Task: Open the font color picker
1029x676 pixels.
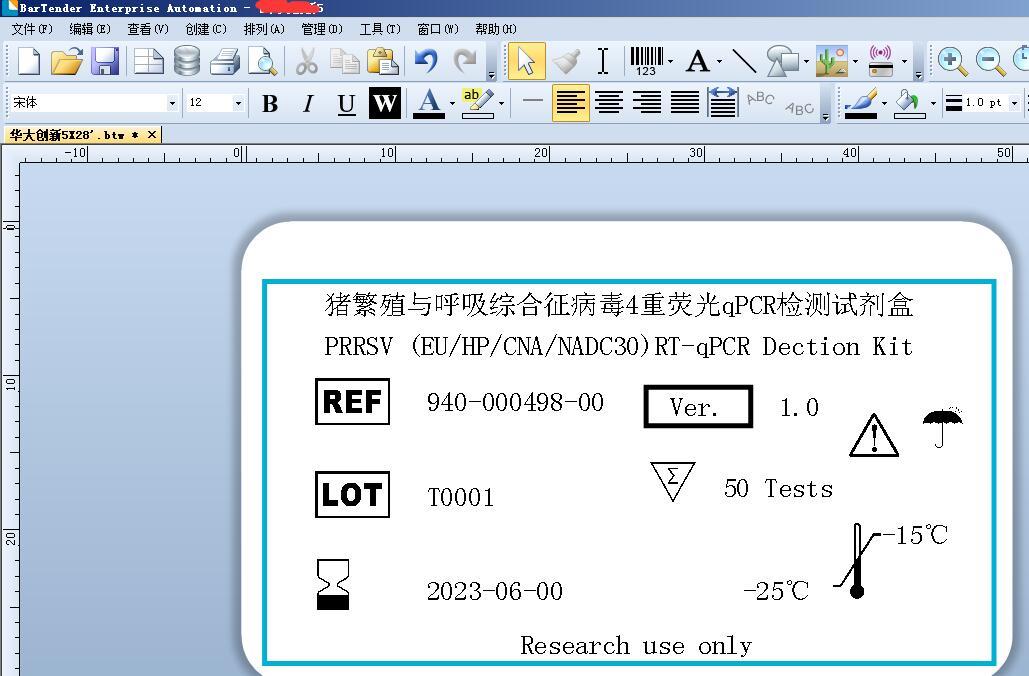Action: point(427,103)
